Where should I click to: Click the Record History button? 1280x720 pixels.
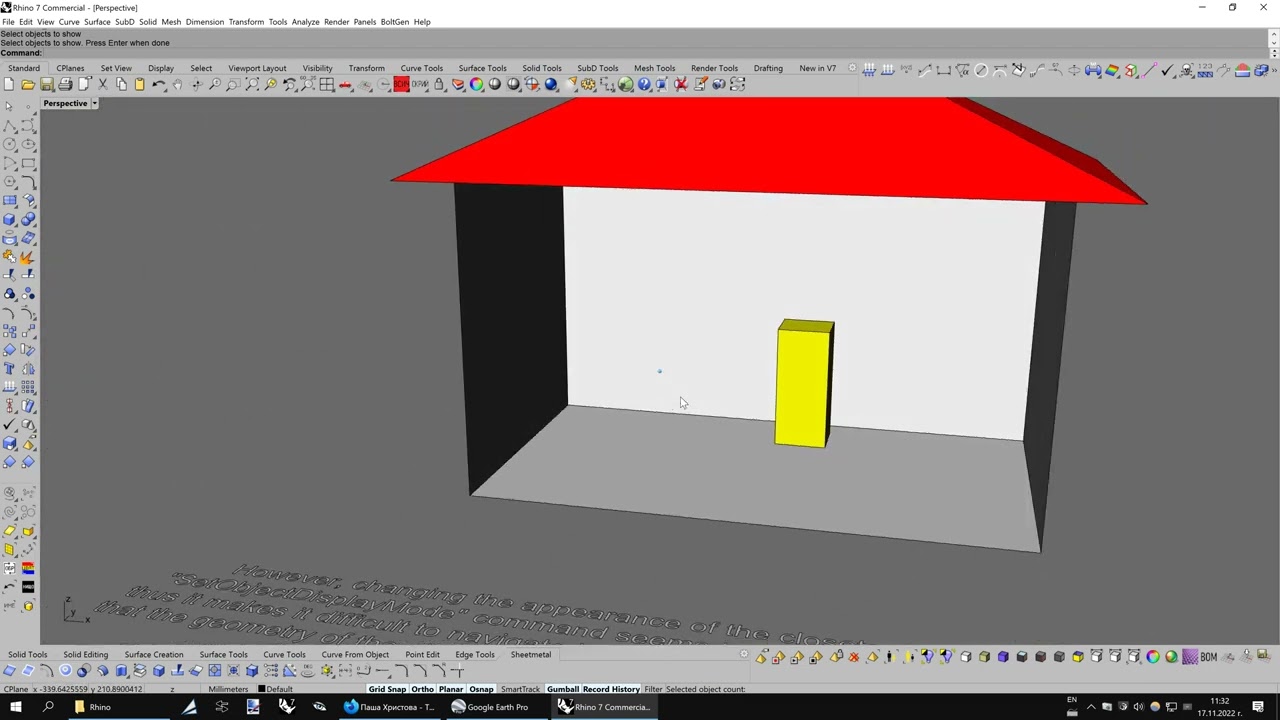(x=611, y=689)
